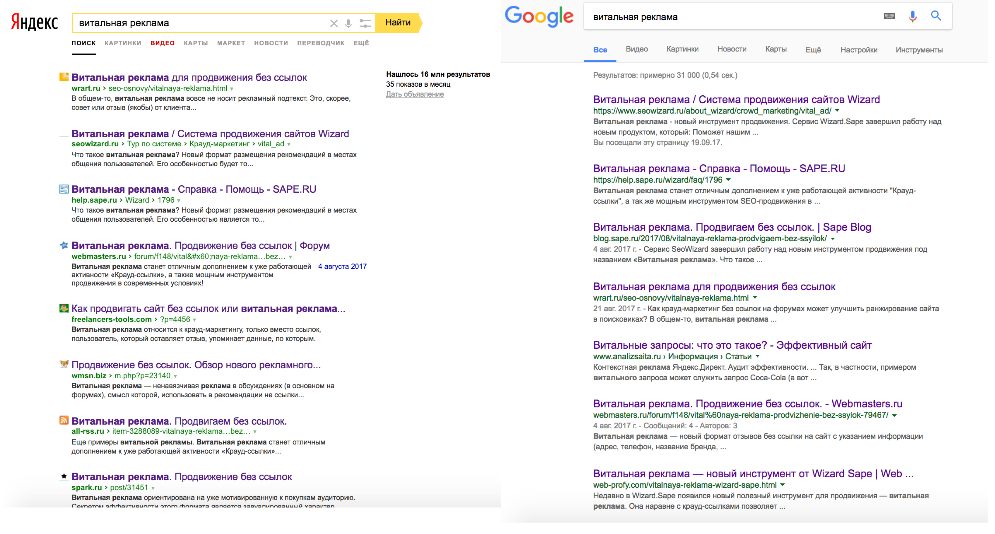Switch to Yandex Видео tab

tap(162, 43)
